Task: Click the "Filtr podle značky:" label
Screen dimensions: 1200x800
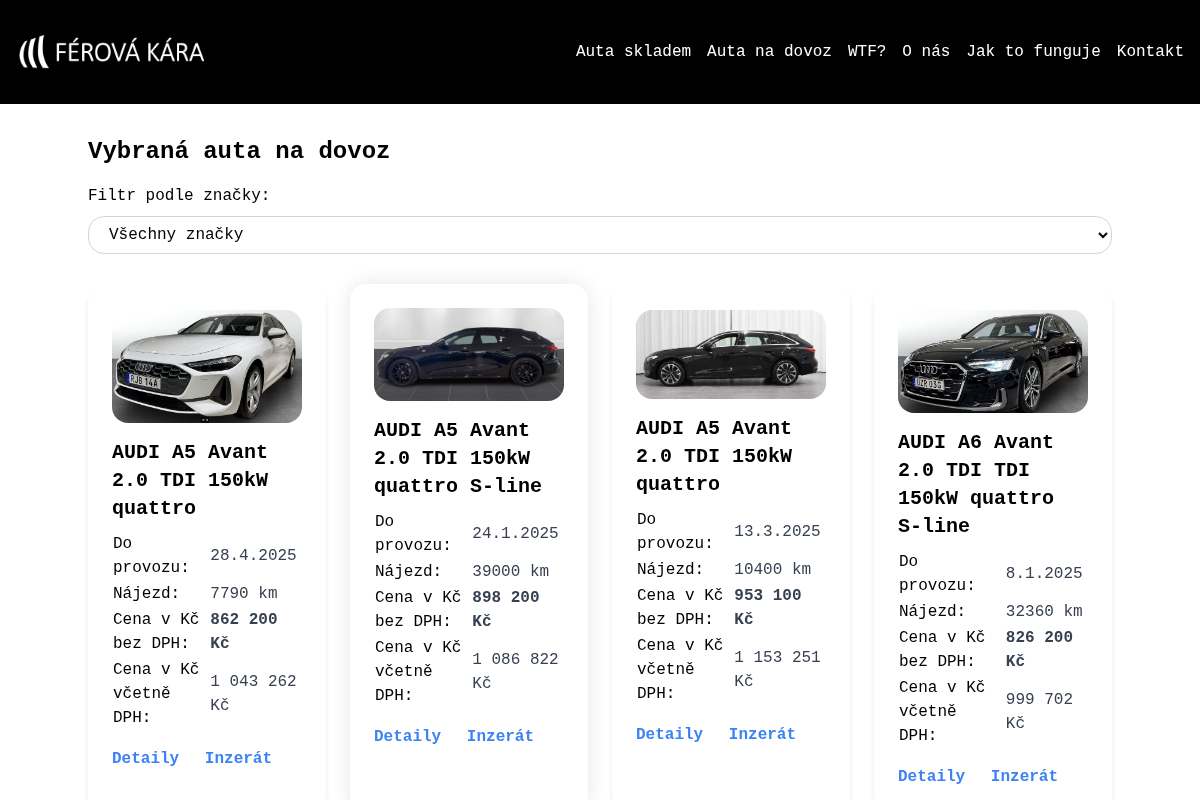Action: (179, 196)
